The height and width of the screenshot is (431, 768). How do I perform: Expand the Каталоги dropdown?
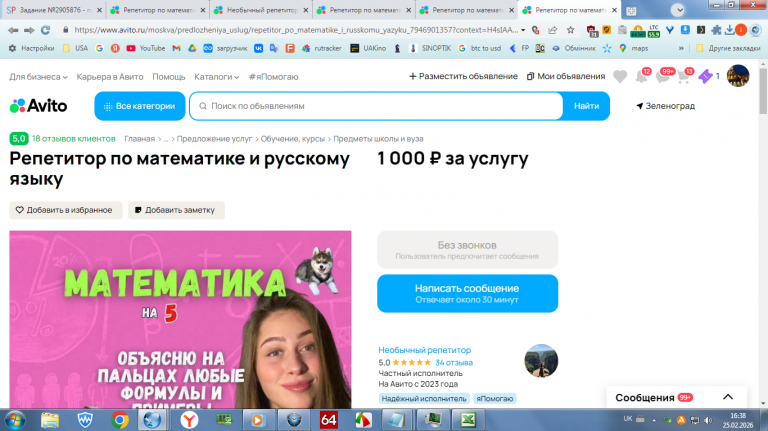[216, 77]
